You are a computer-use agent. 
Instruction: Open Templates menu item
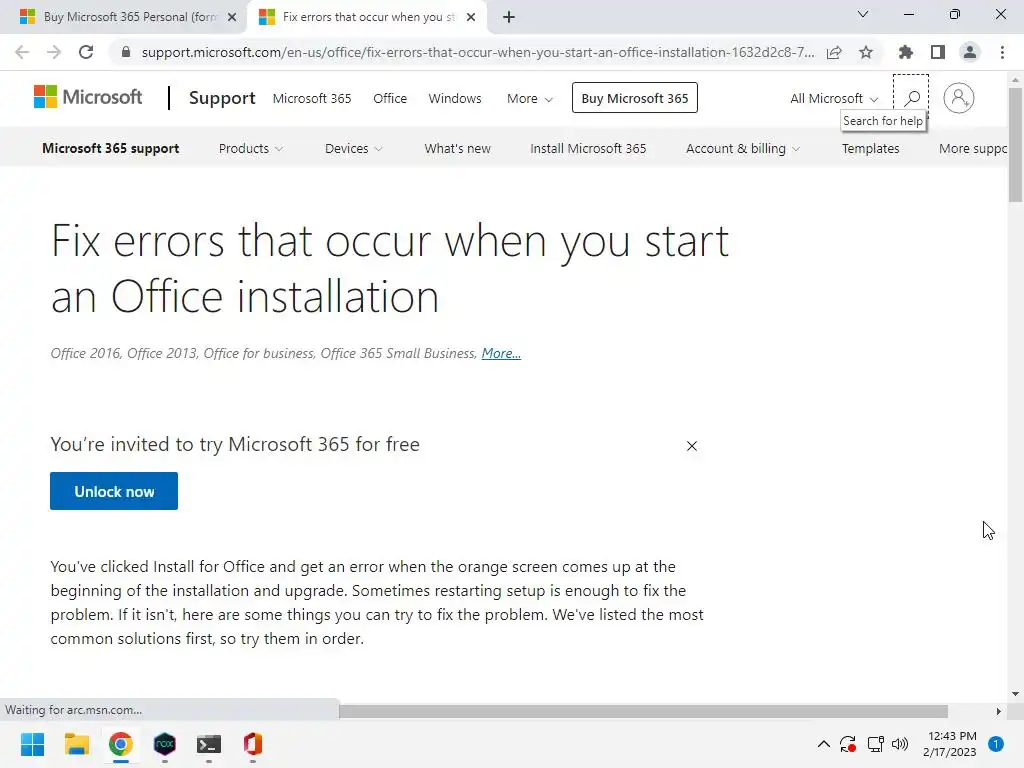click(x=871, y=148)
